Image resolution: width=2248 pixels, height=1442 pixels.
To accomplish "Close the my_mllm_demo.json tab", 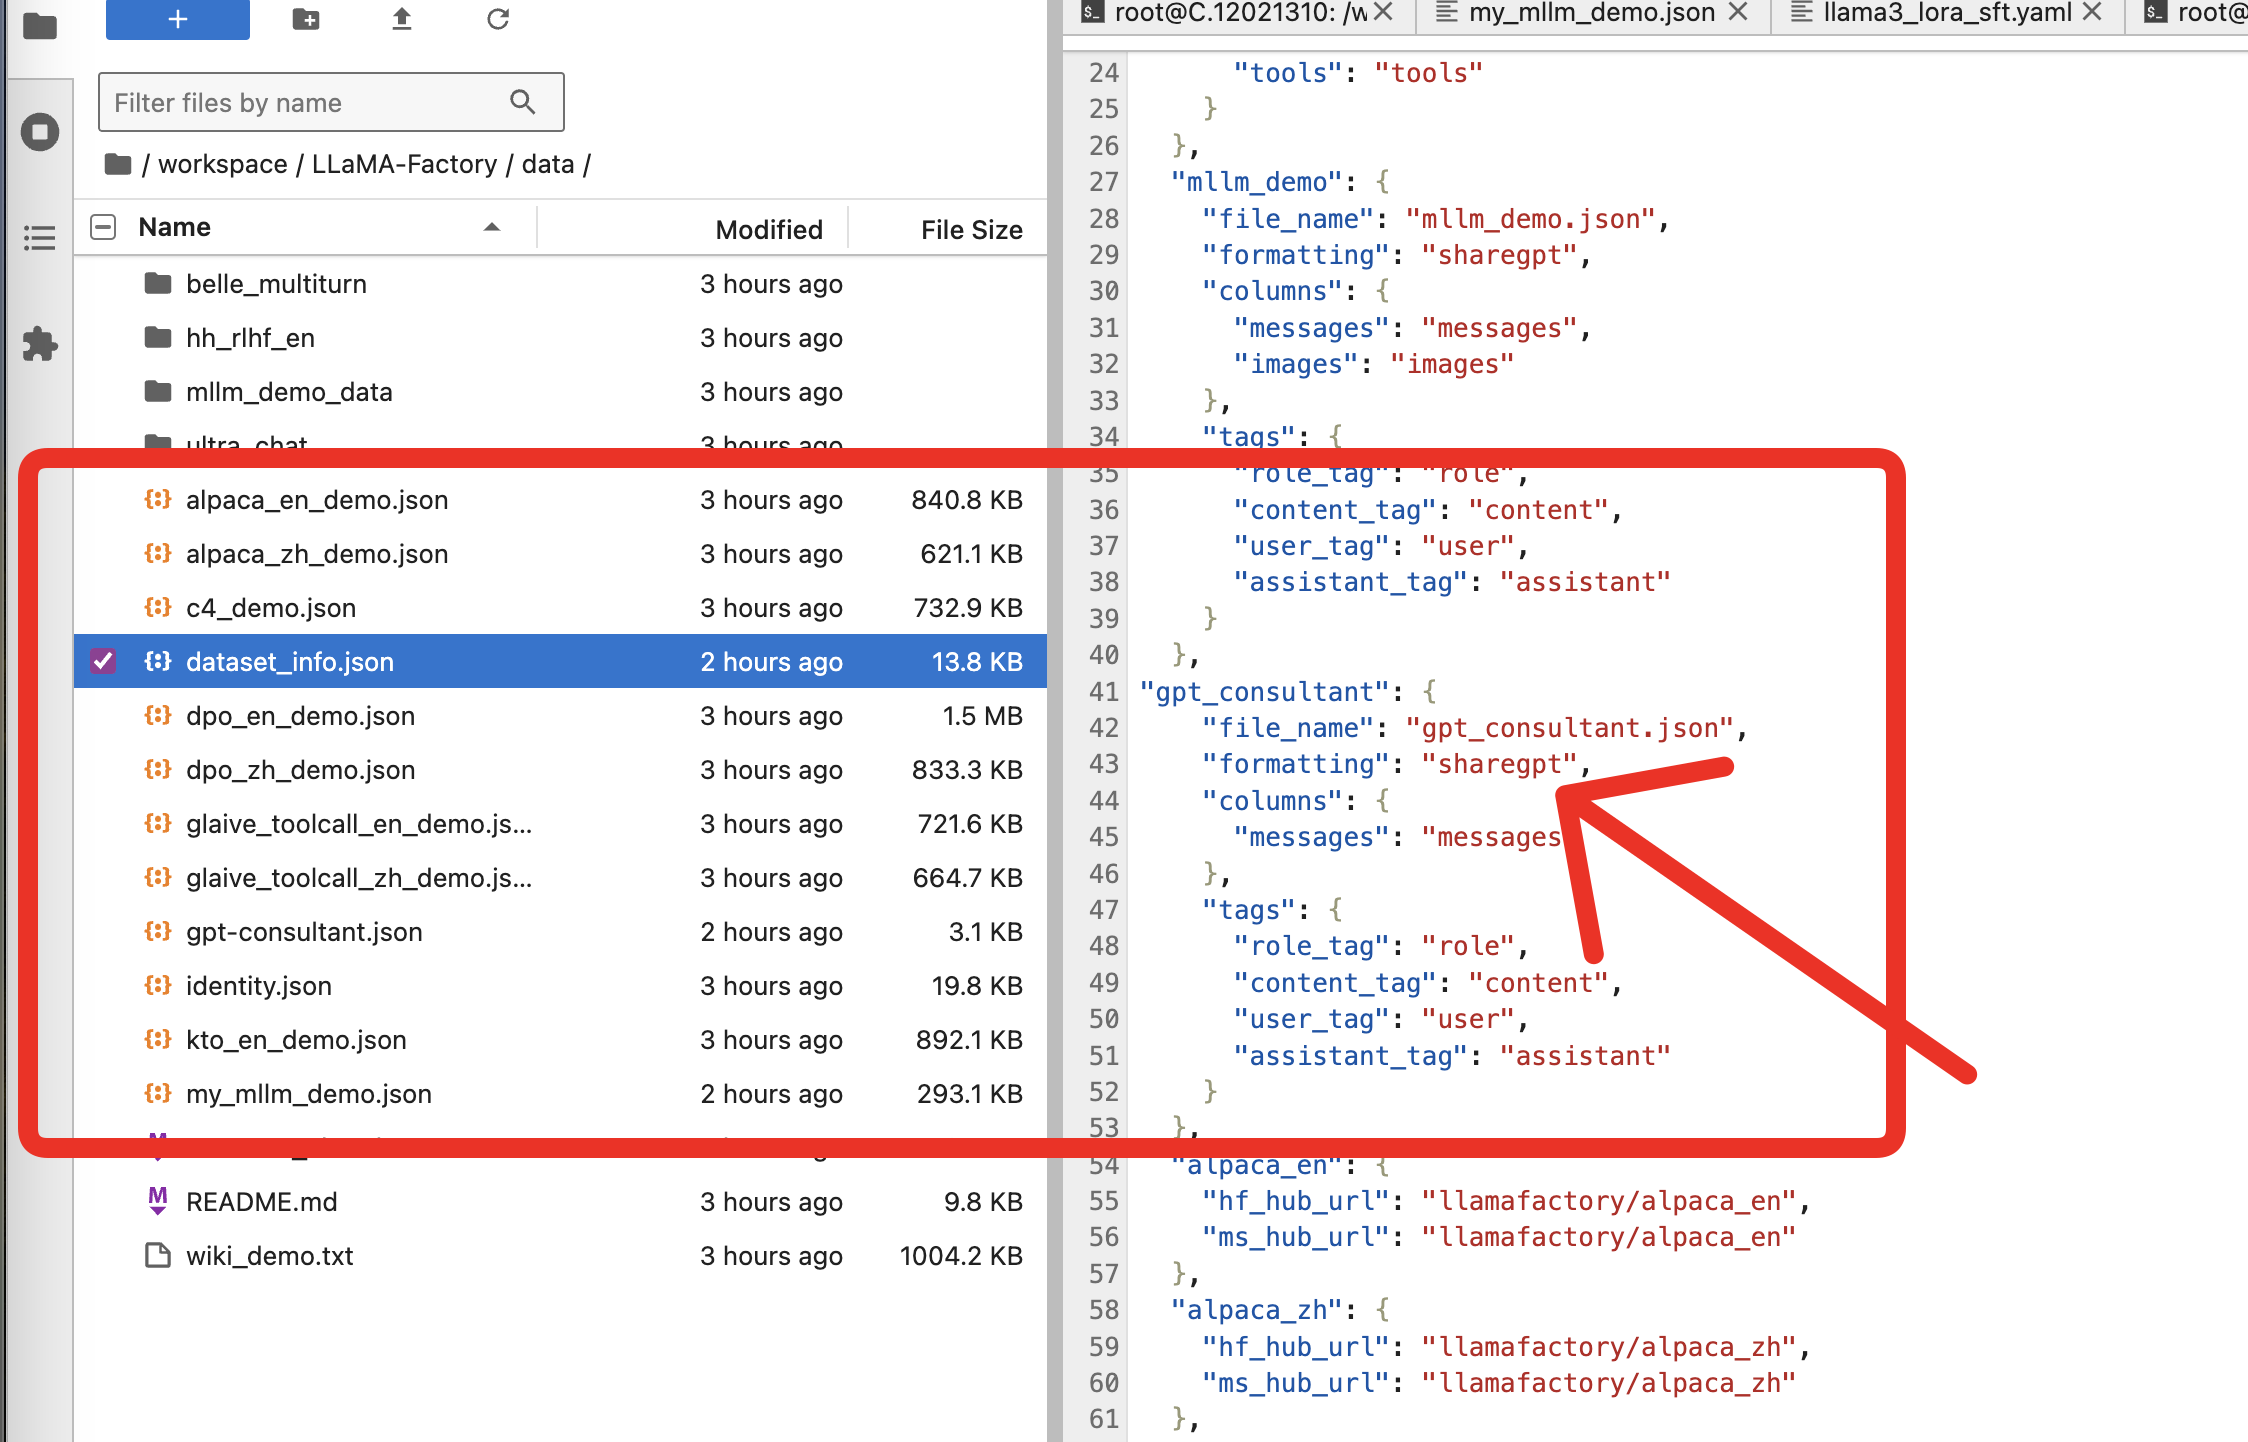I will click(1738, 12).
